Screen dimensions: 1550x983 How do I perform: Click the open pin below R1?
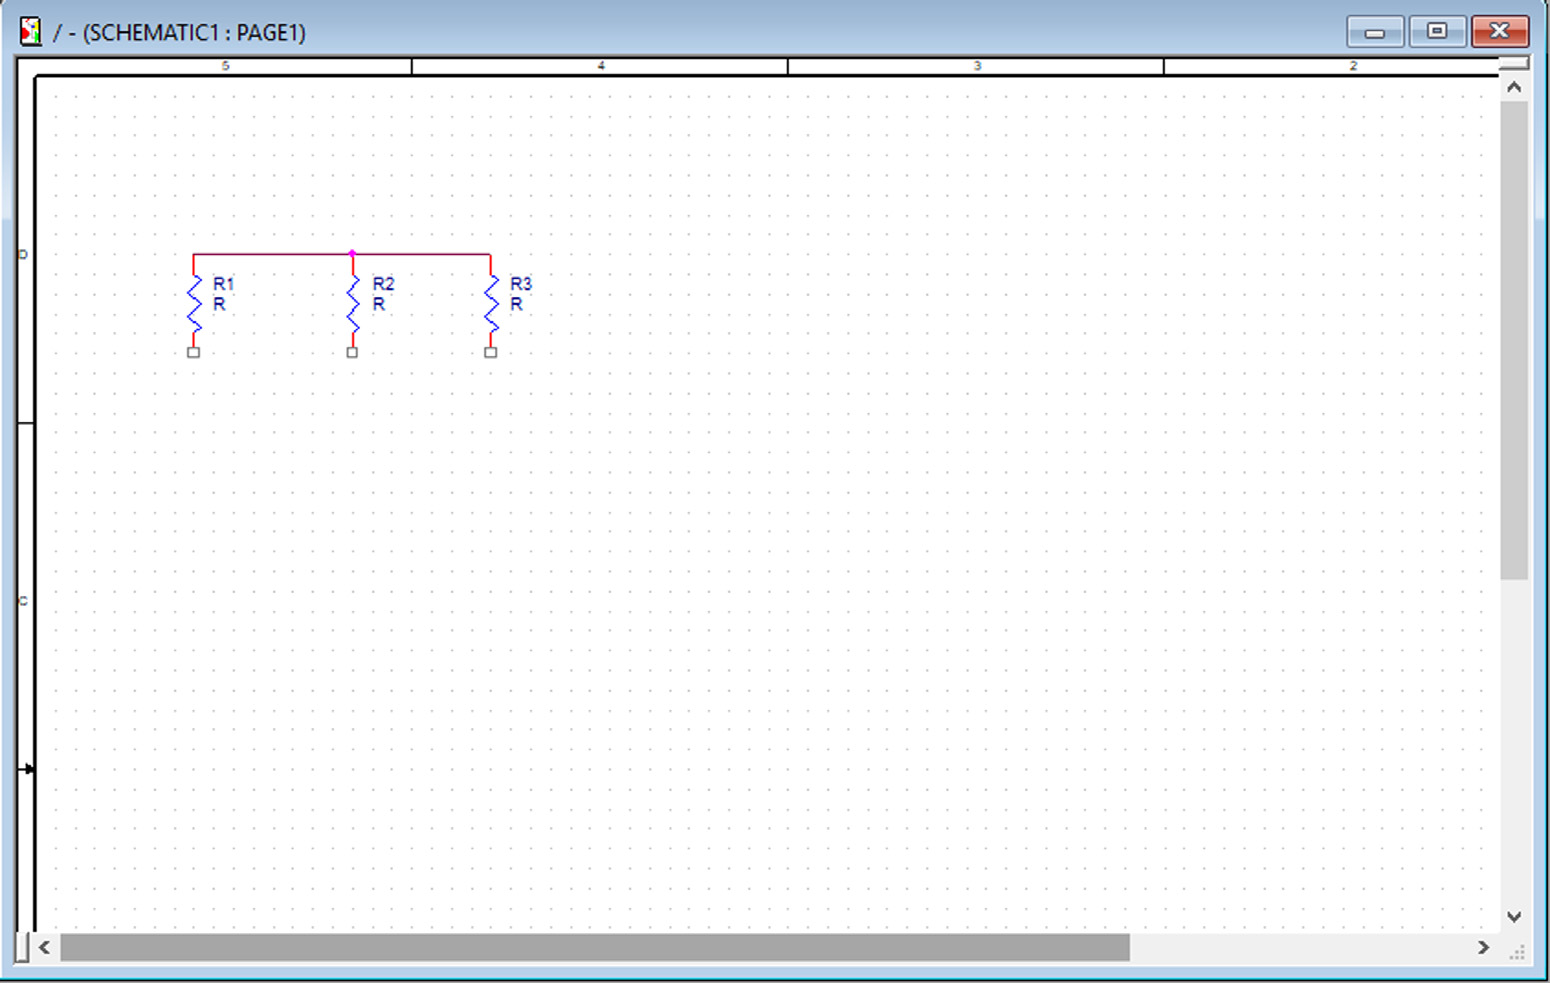[x=194, y=352]
